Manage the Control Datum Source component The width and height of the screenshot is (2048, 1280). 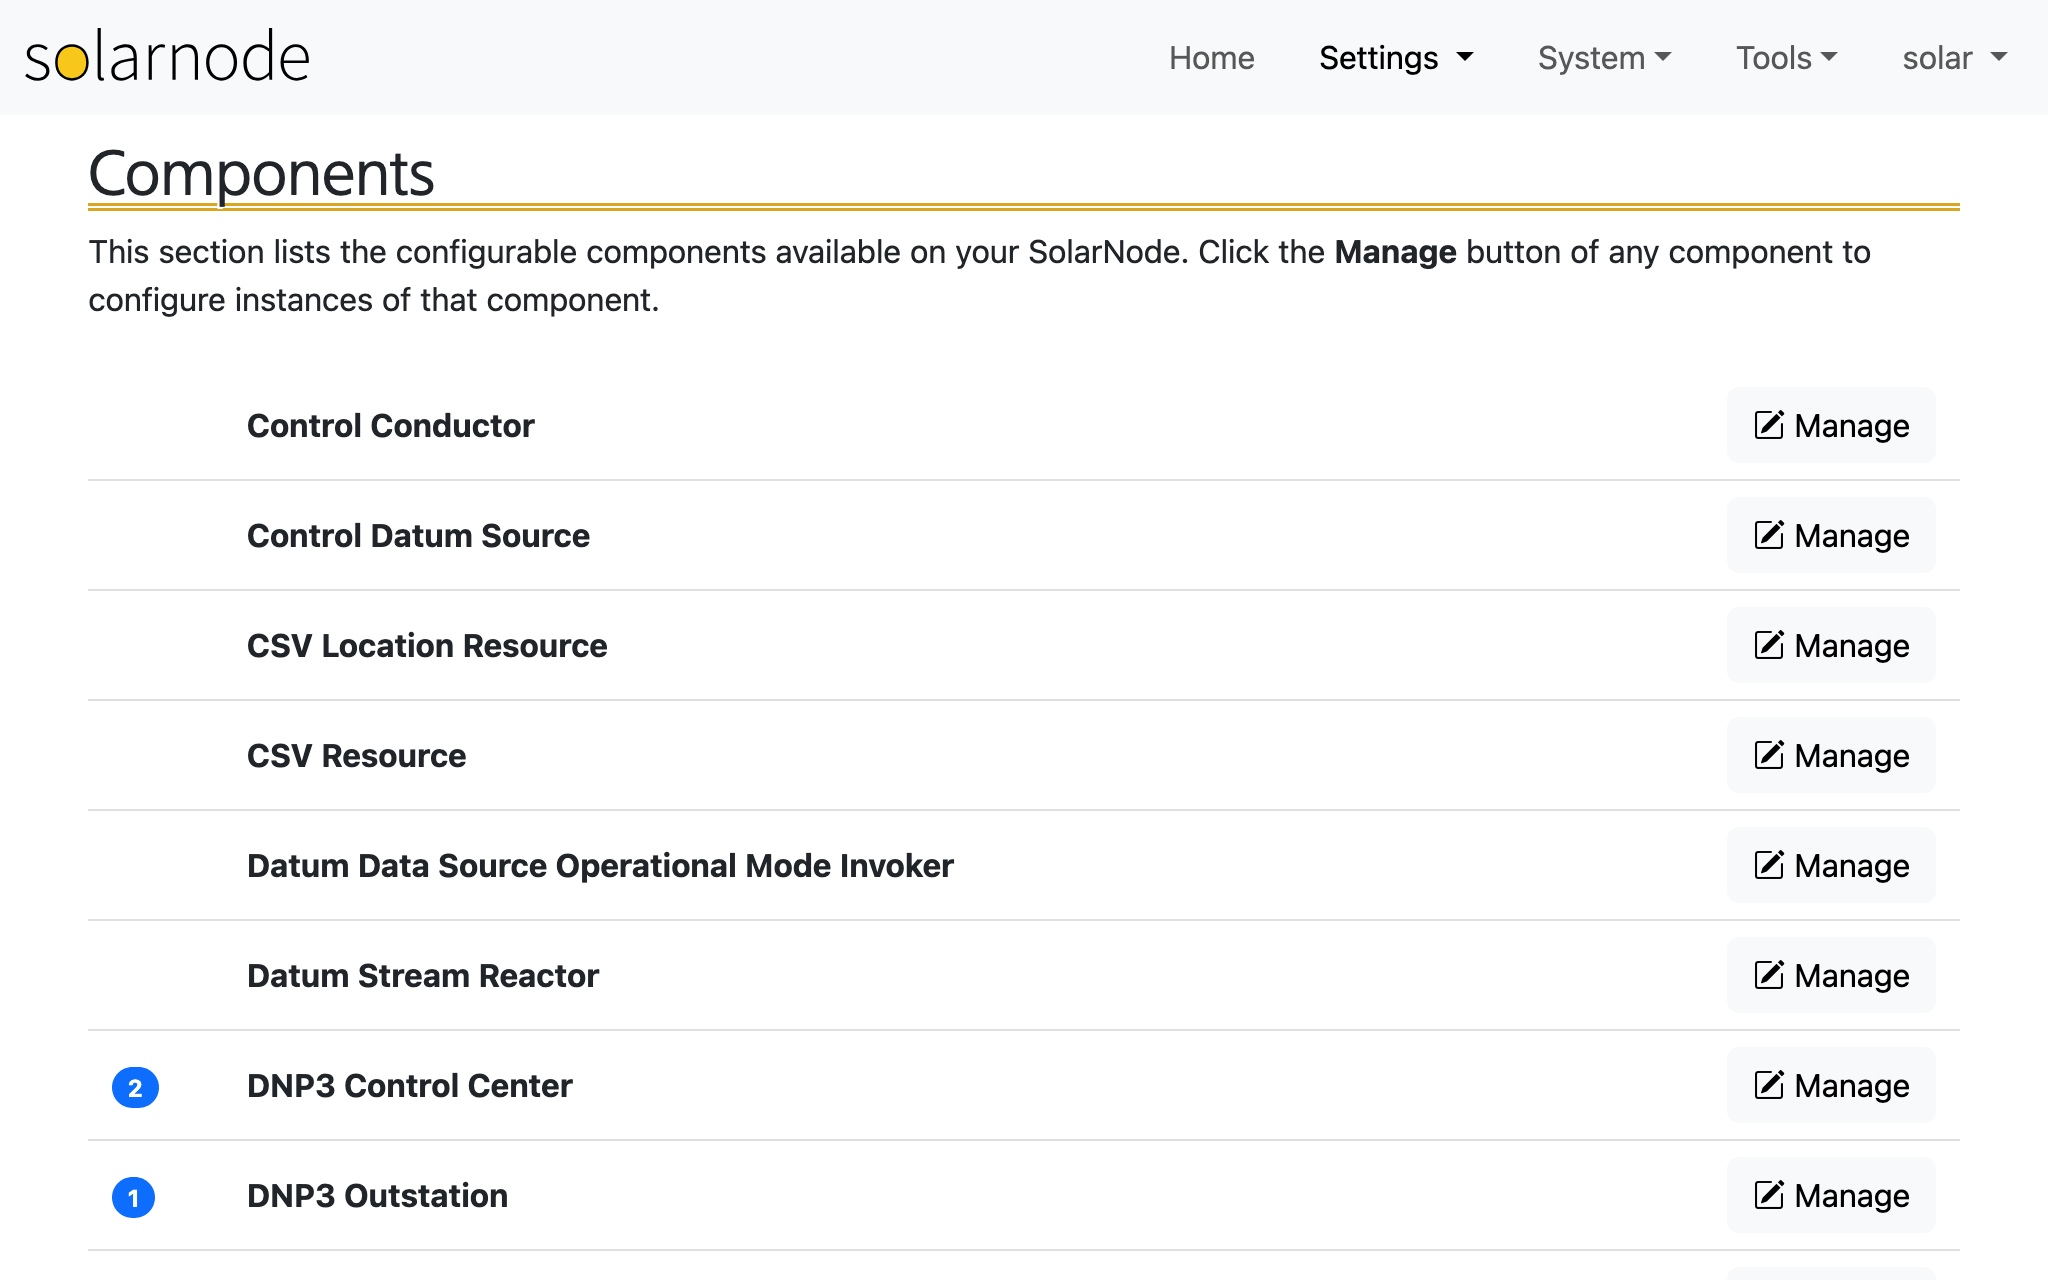(1831, 535)
